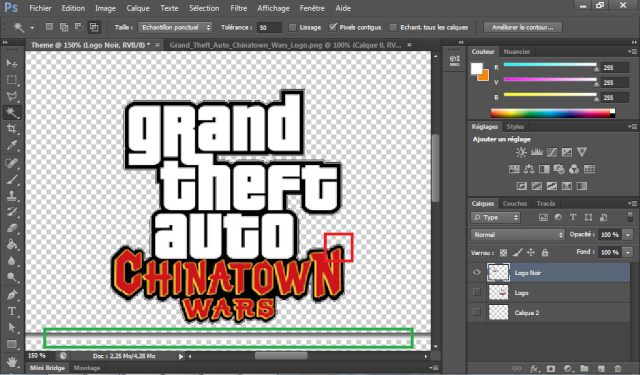Open the Opacité slider dropdown arrow

628,235
